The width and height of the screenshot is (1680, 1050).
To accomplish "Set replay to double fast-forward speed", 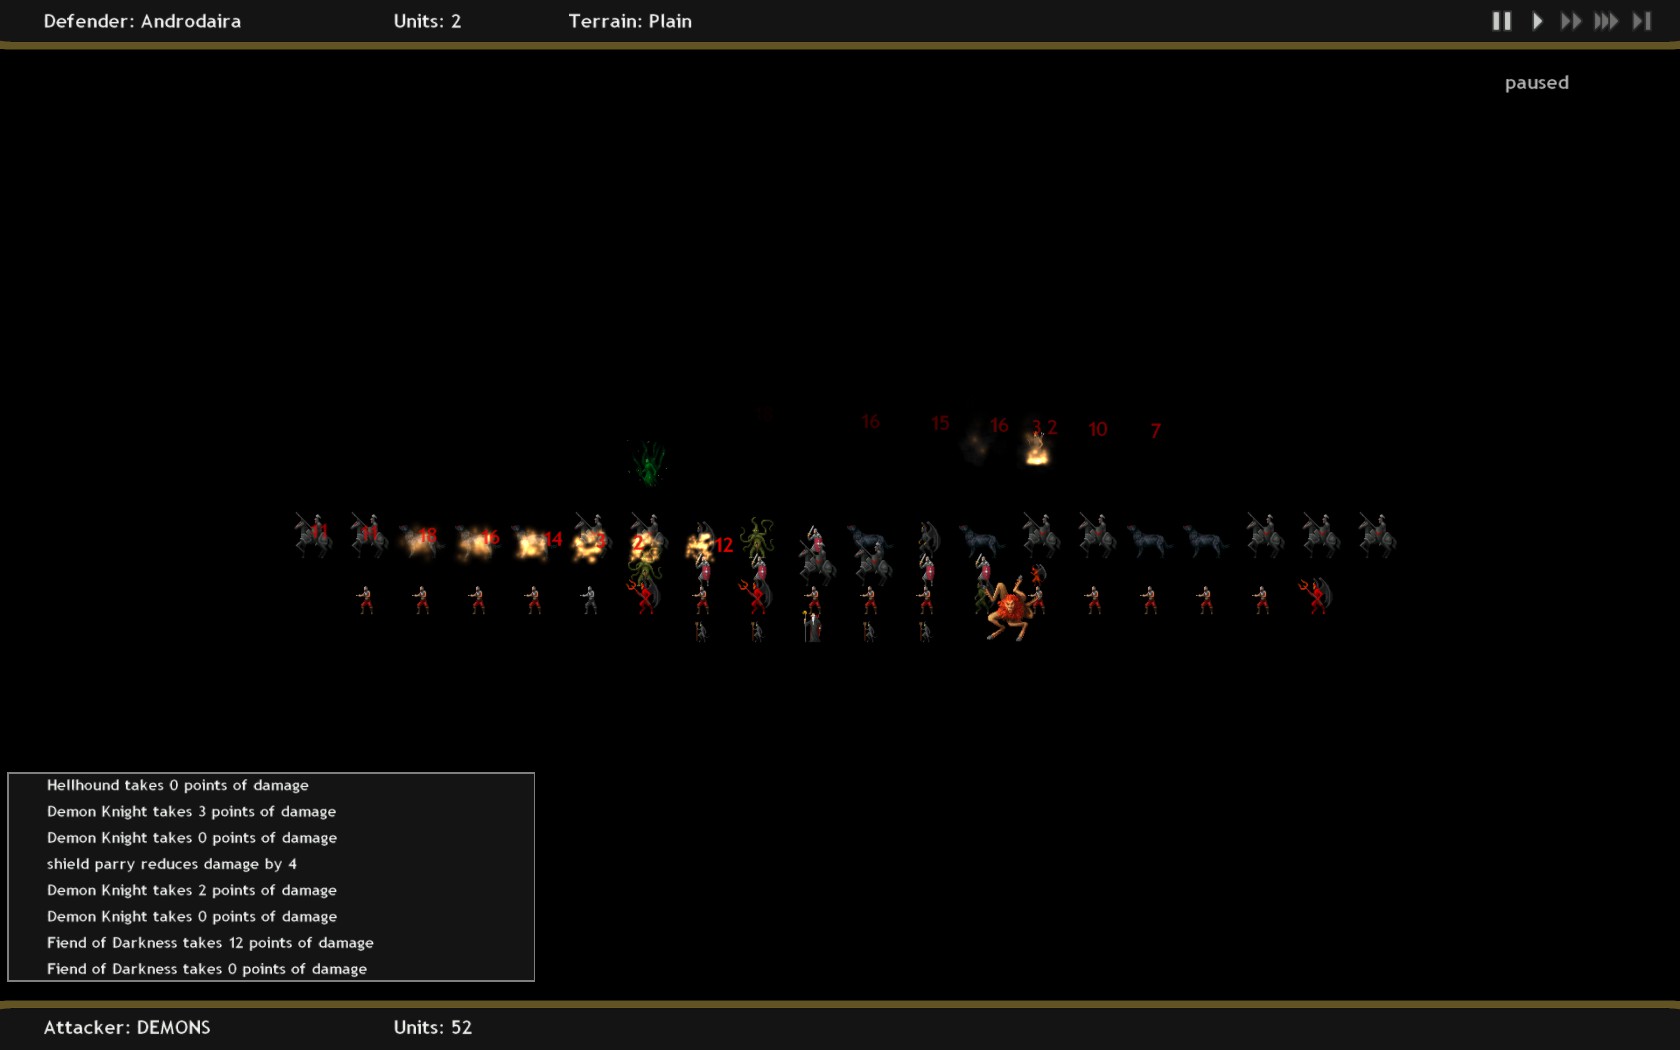I will [1571, 21].
